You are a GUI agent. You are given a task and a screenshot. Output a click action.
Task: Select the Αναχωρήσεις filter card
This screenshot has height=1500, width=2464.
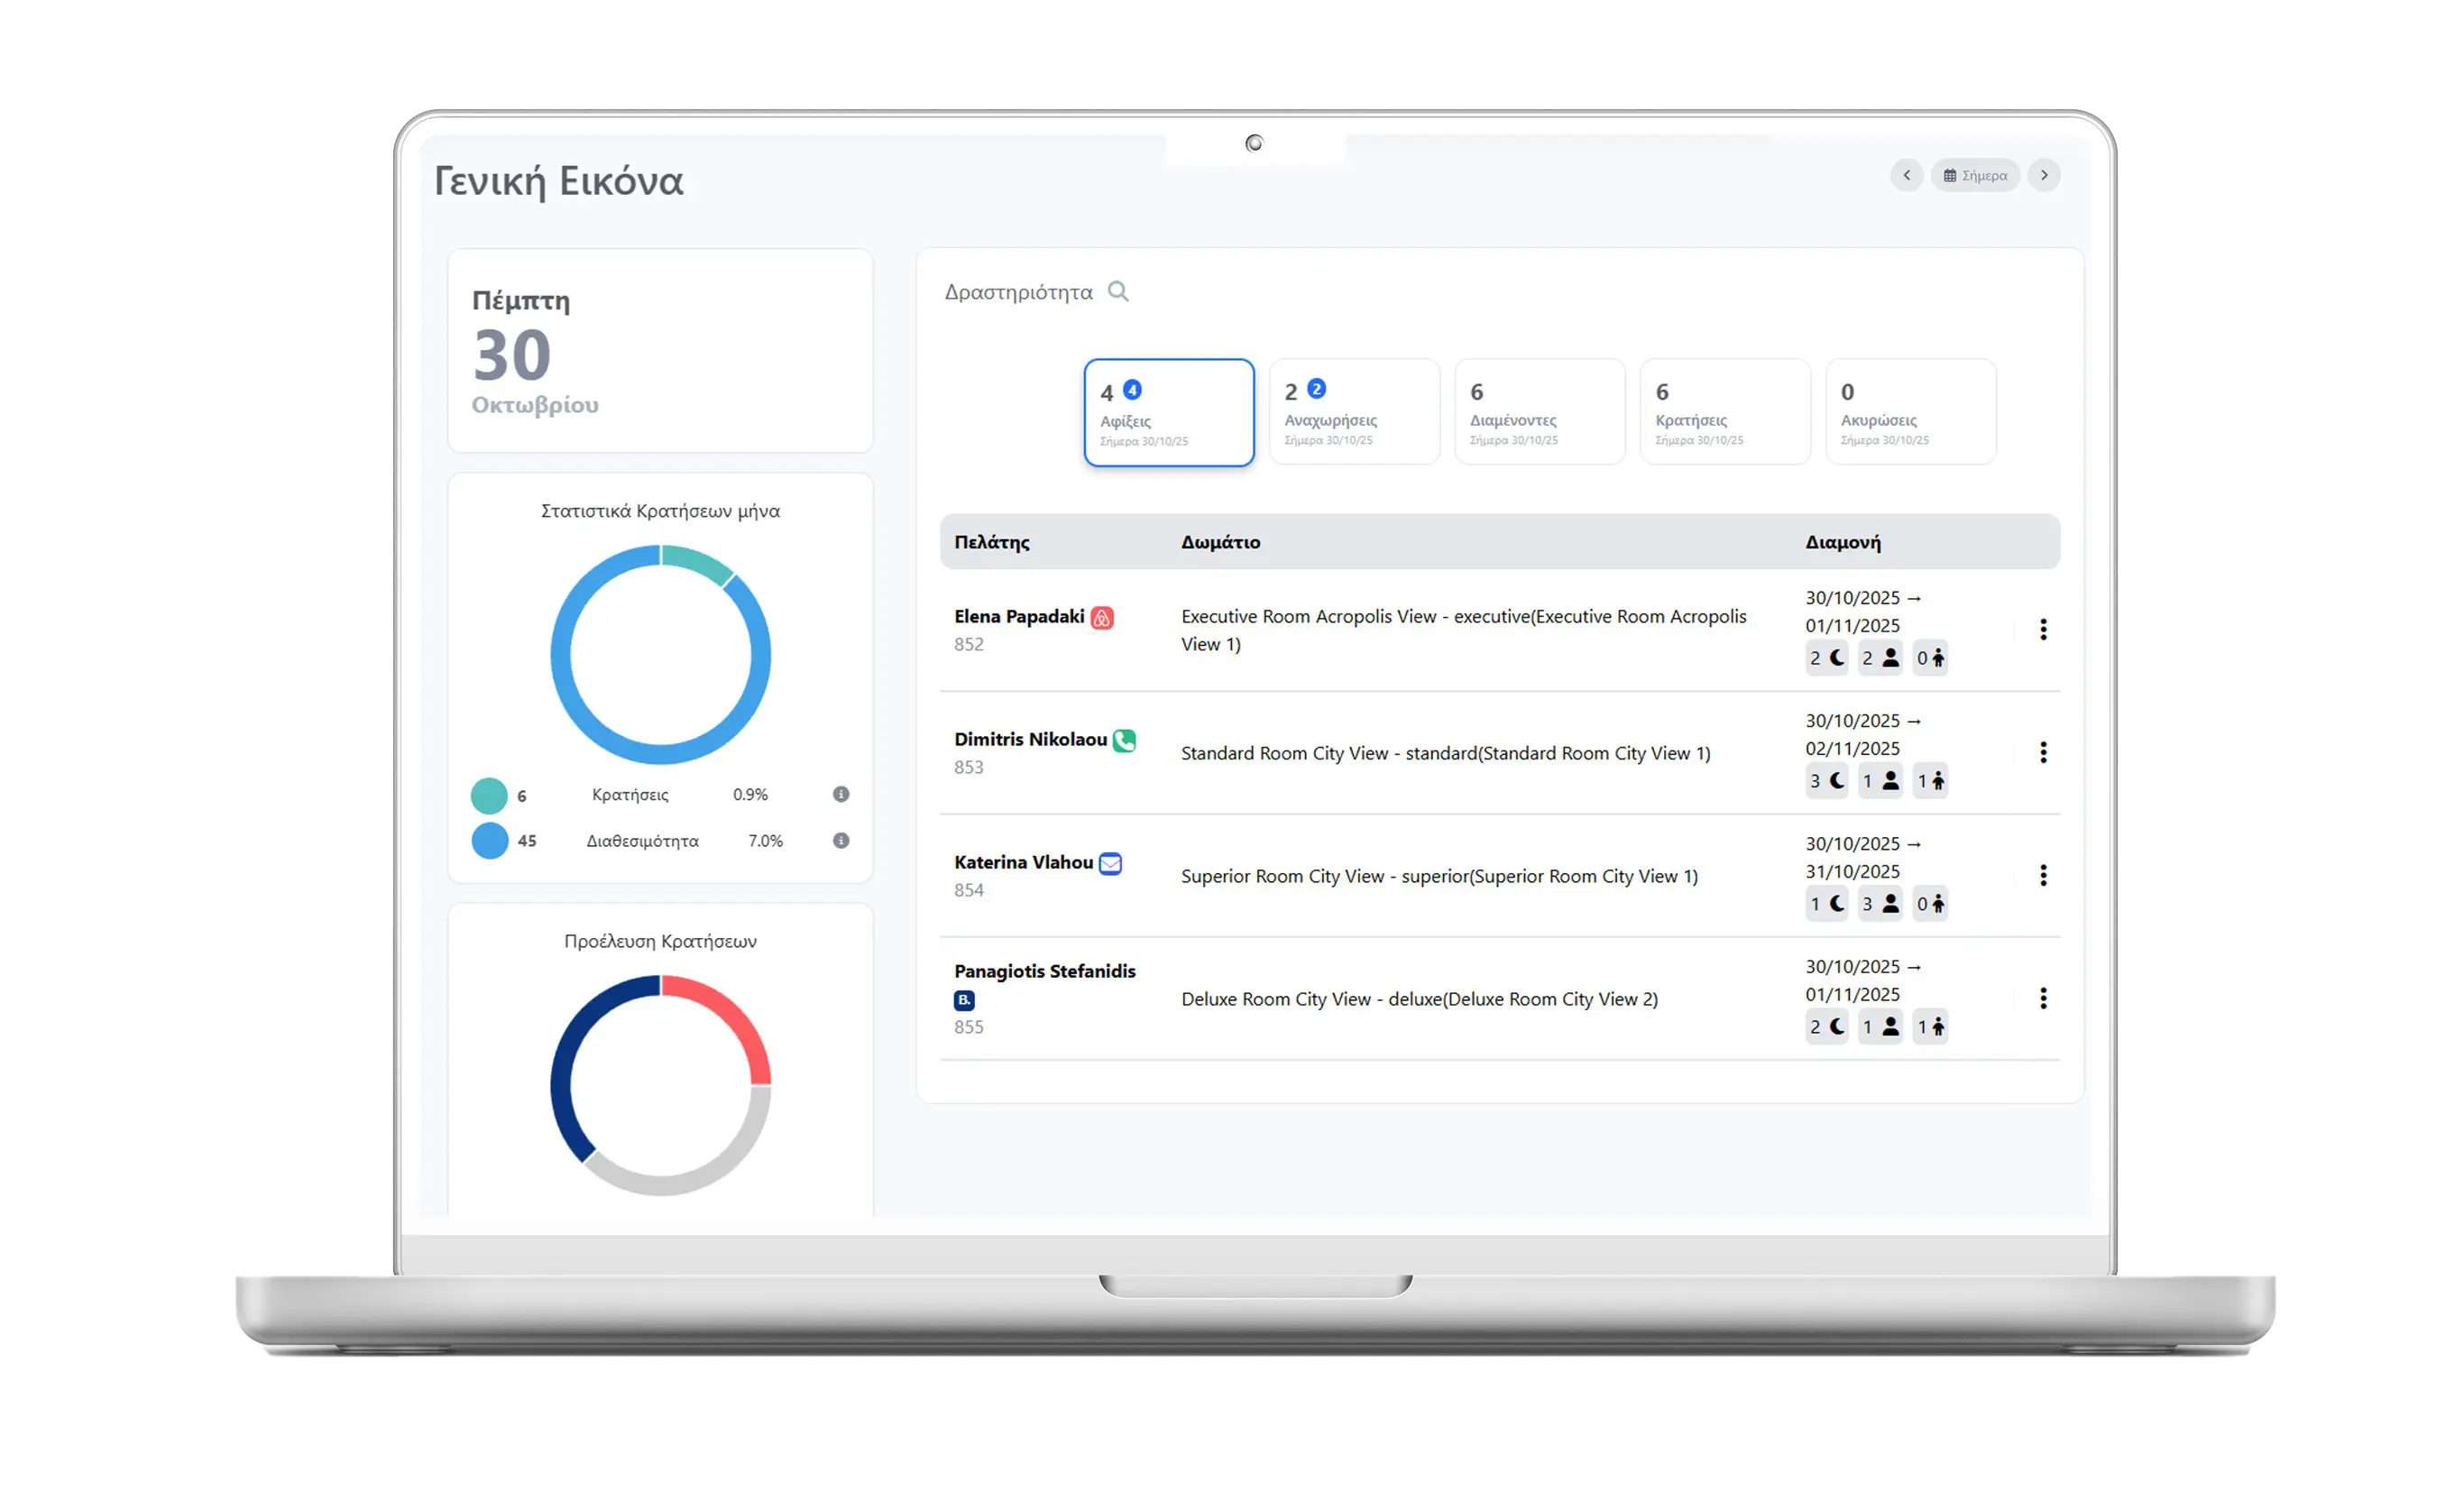click(x=1354, y=412)
